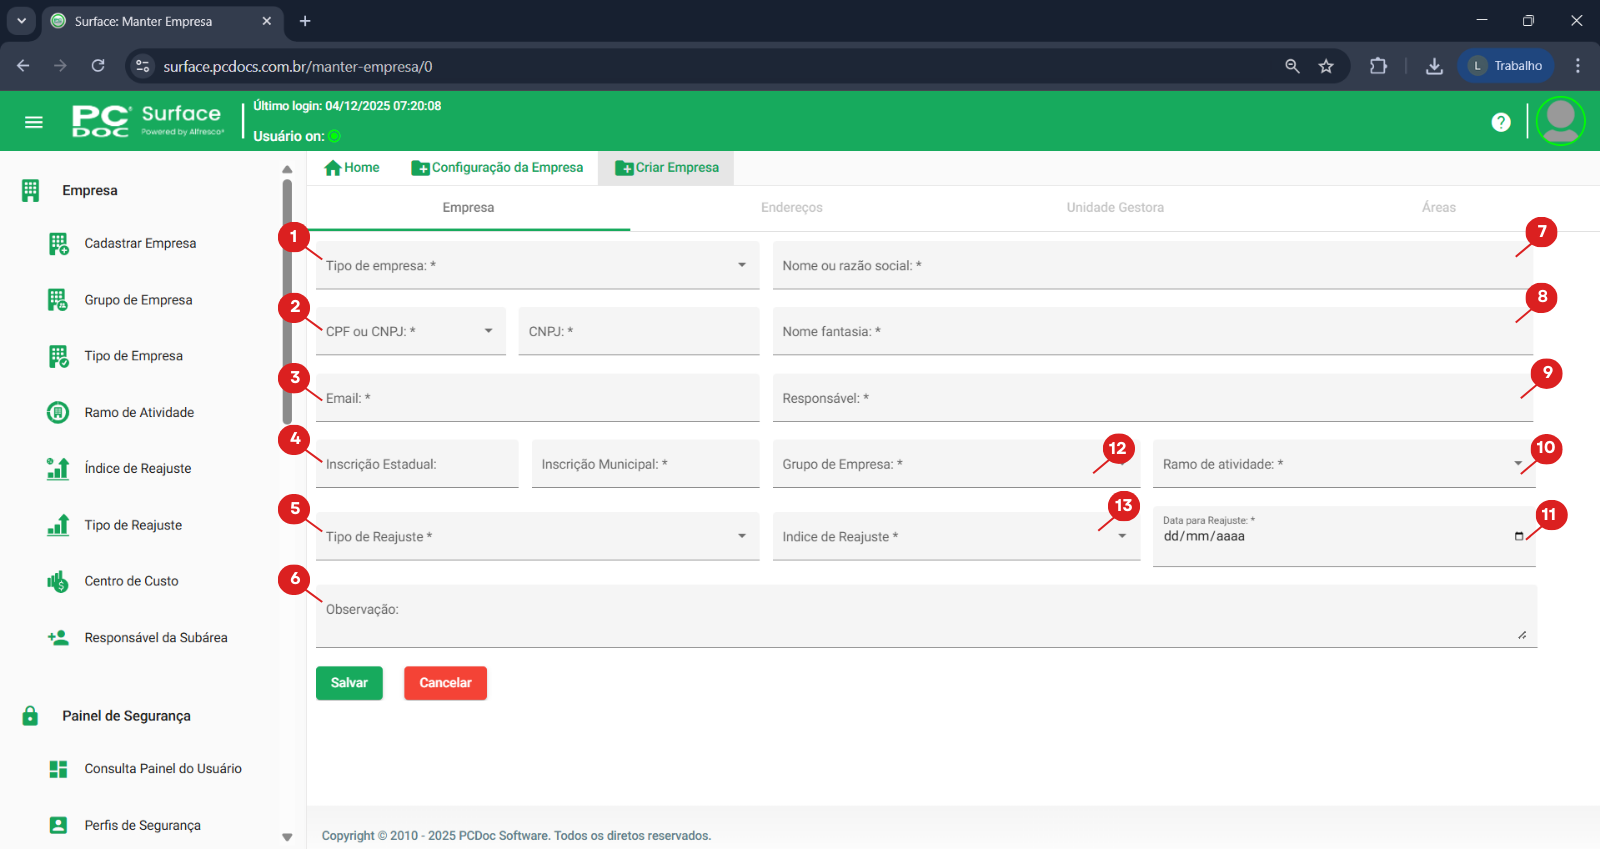
Task: Click the sidebar scroll down arrow
Action: (287, 837)
